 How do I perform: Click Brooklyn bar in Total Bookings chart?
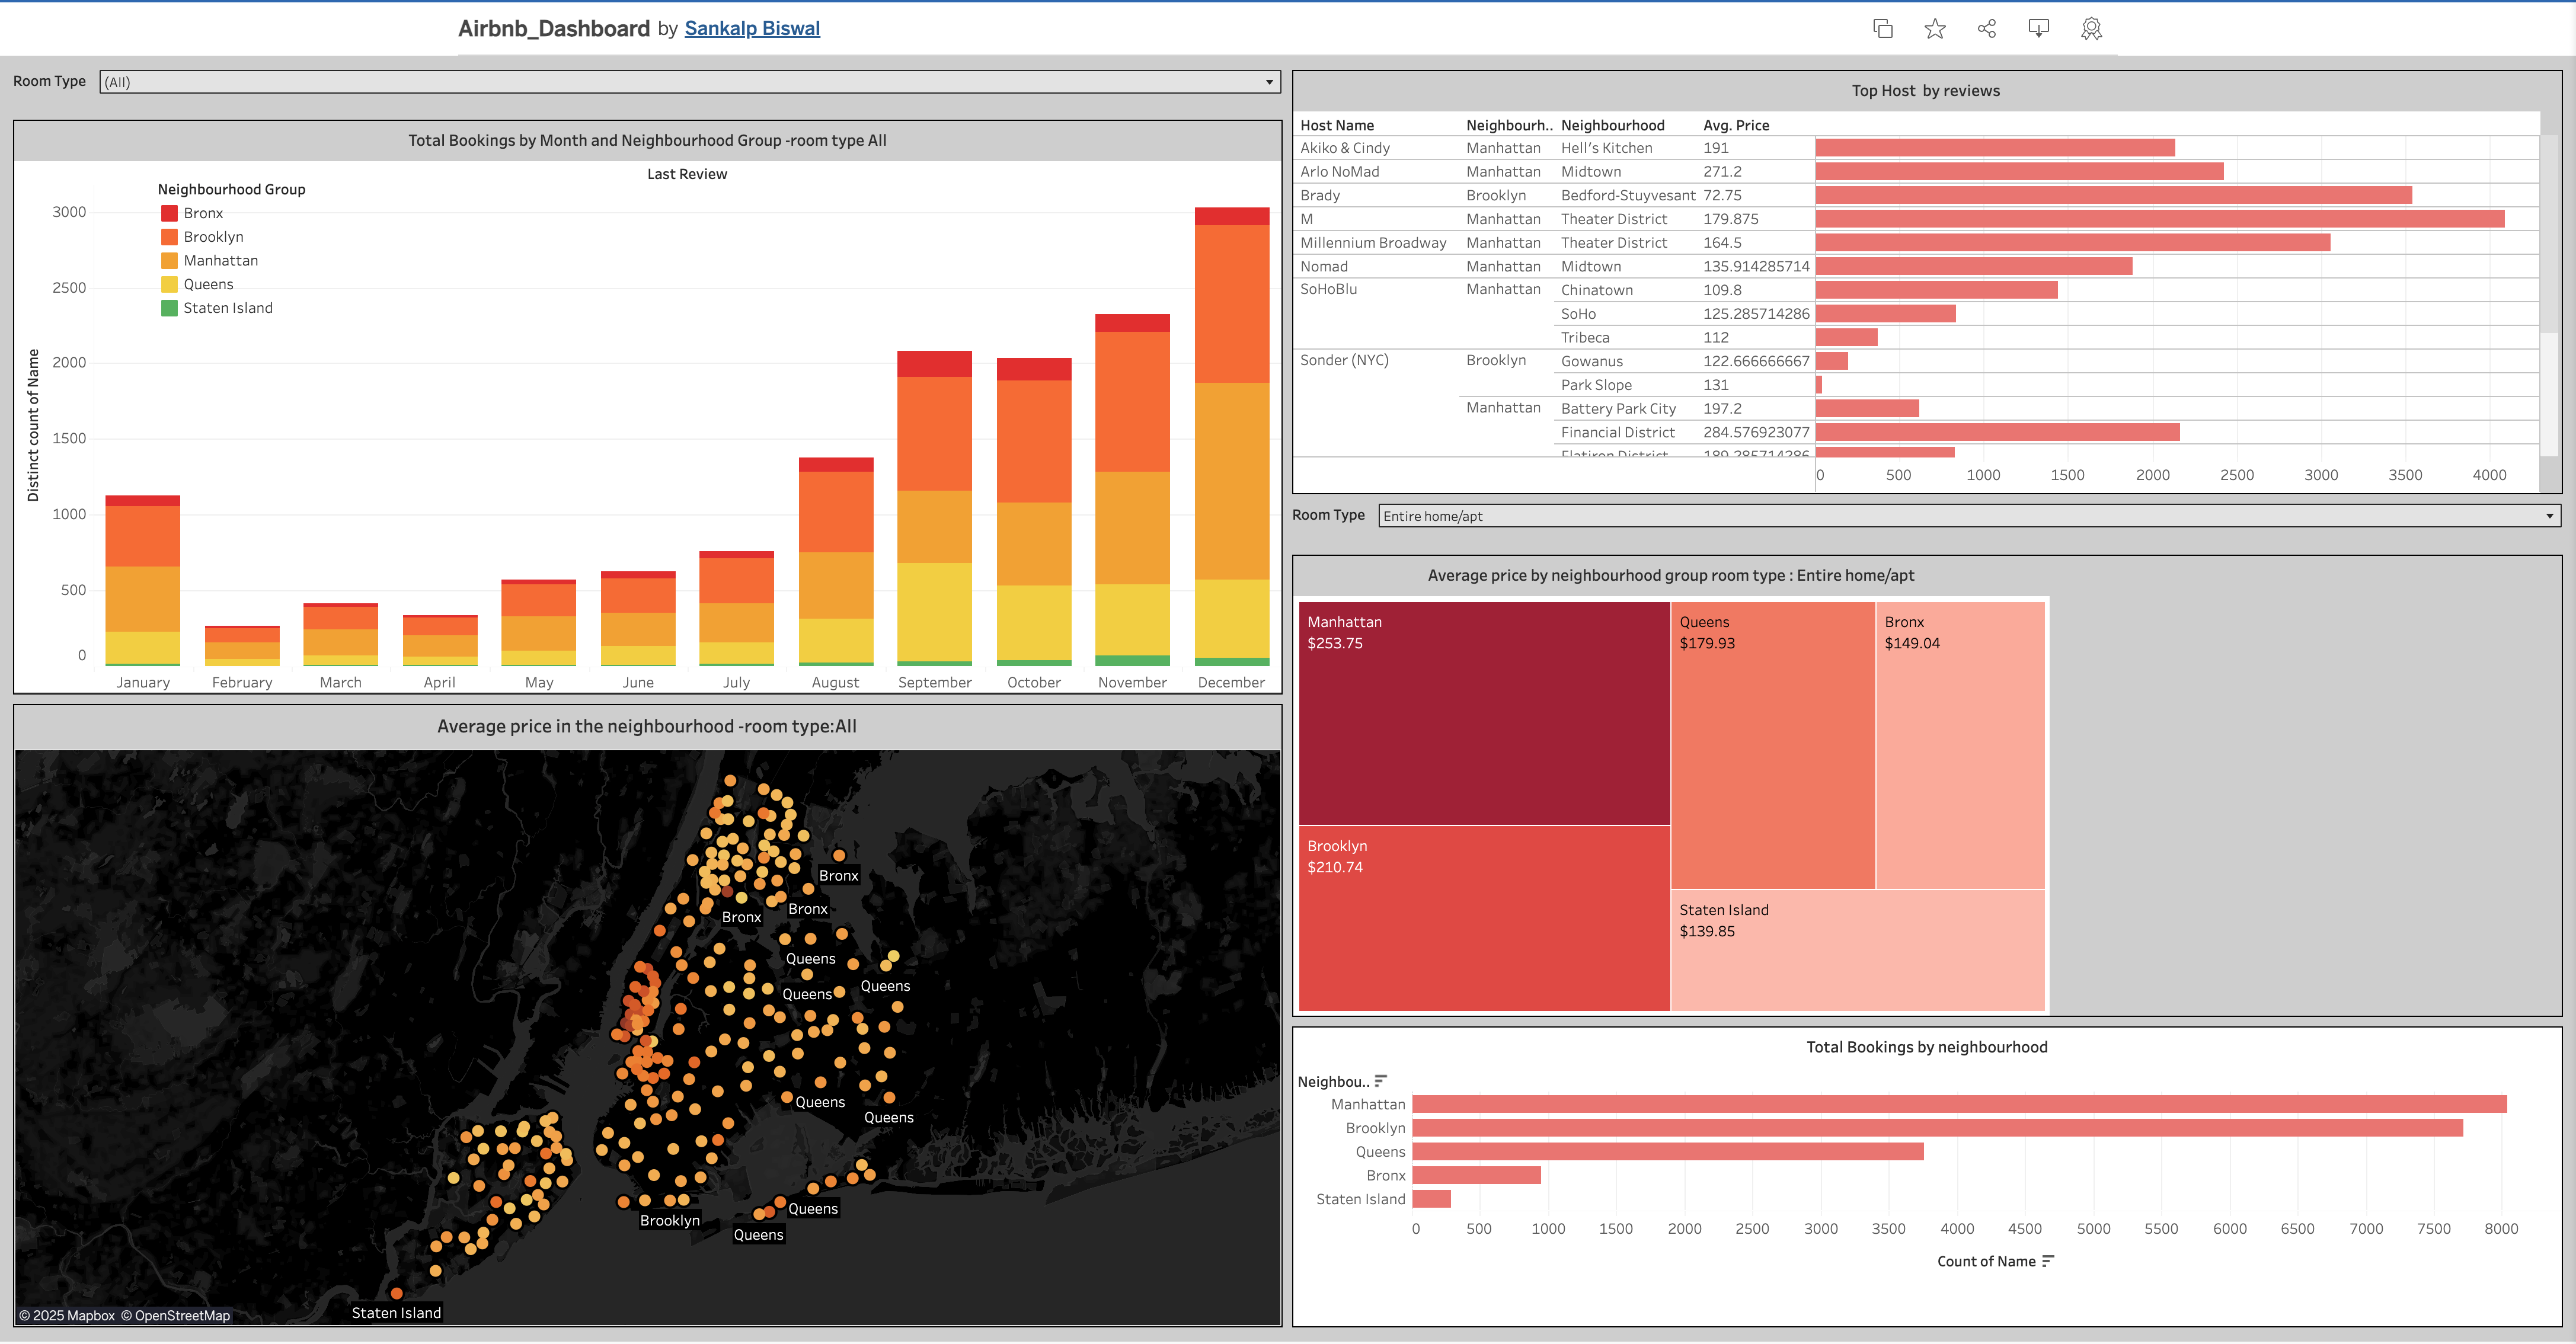click(x=1937, y=1128)
